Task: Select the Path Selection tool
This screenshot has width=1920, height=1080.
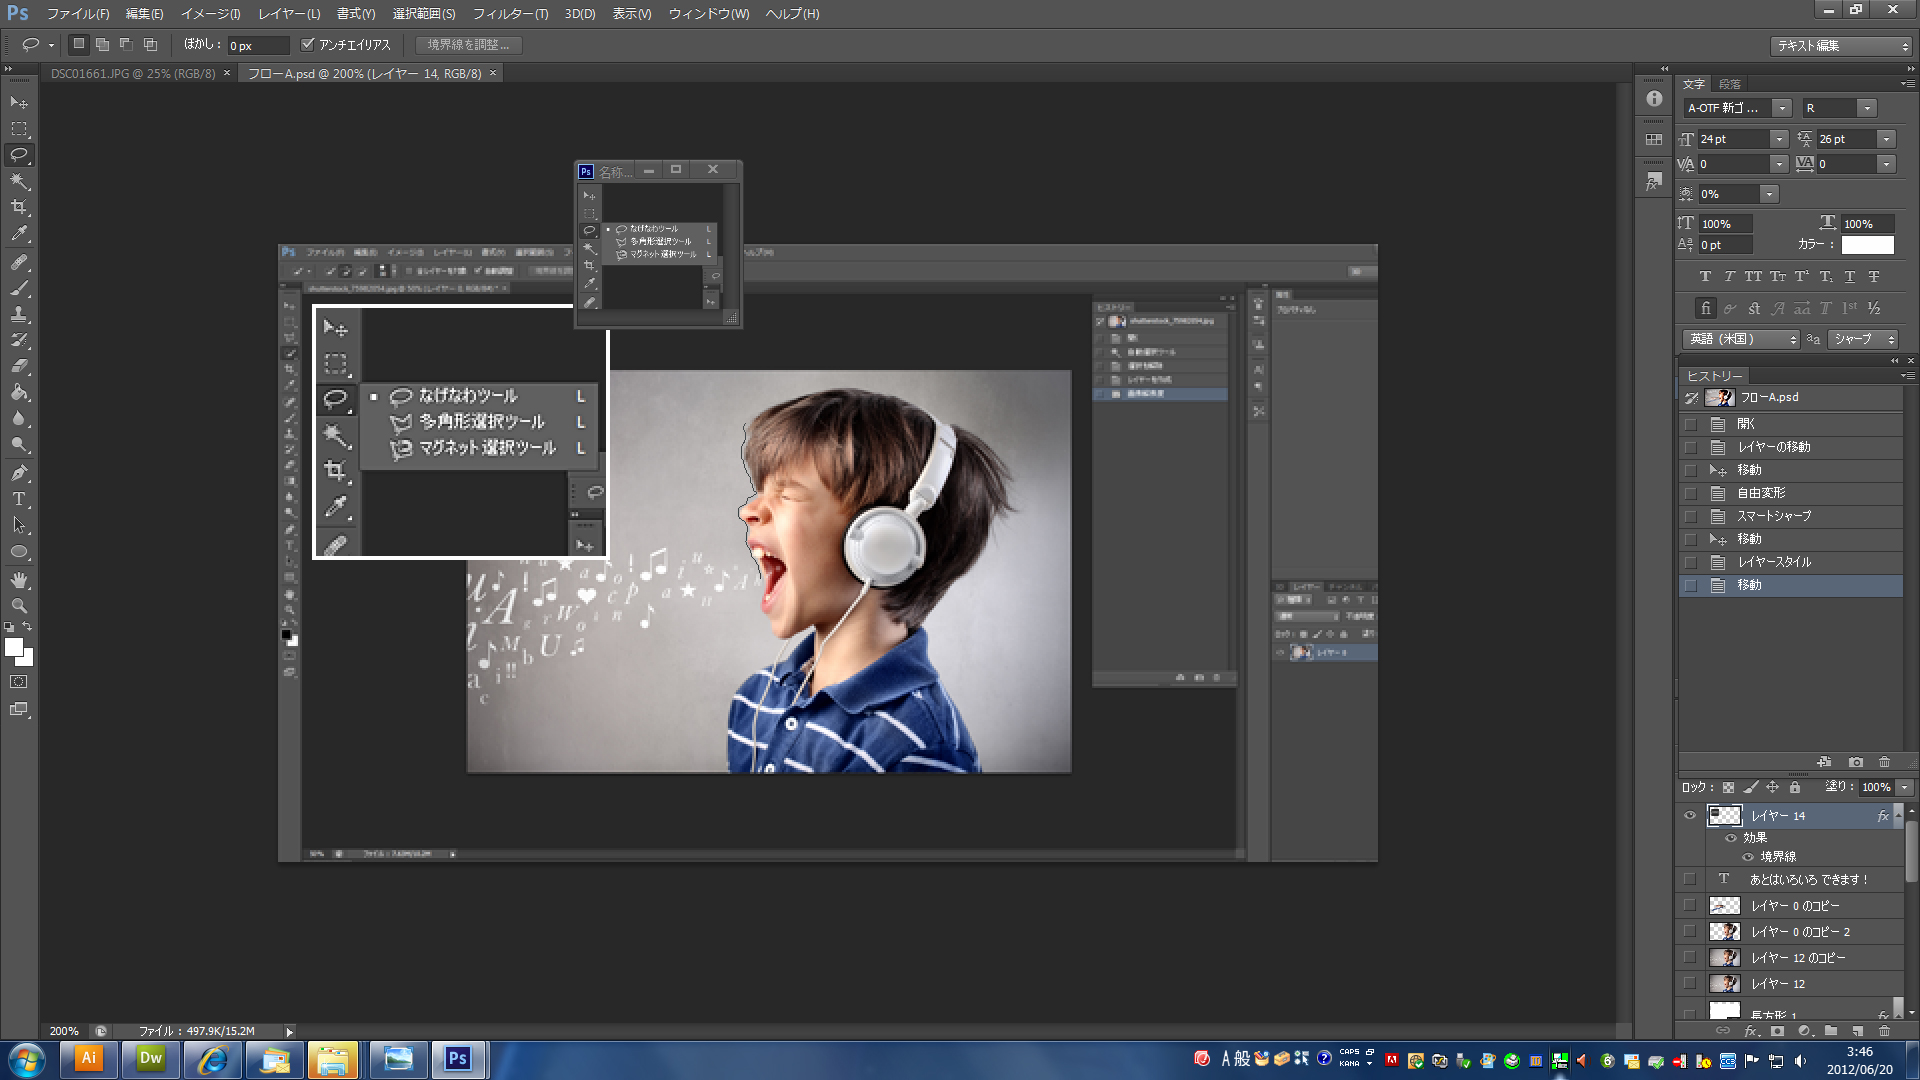Action: [19, 525]
